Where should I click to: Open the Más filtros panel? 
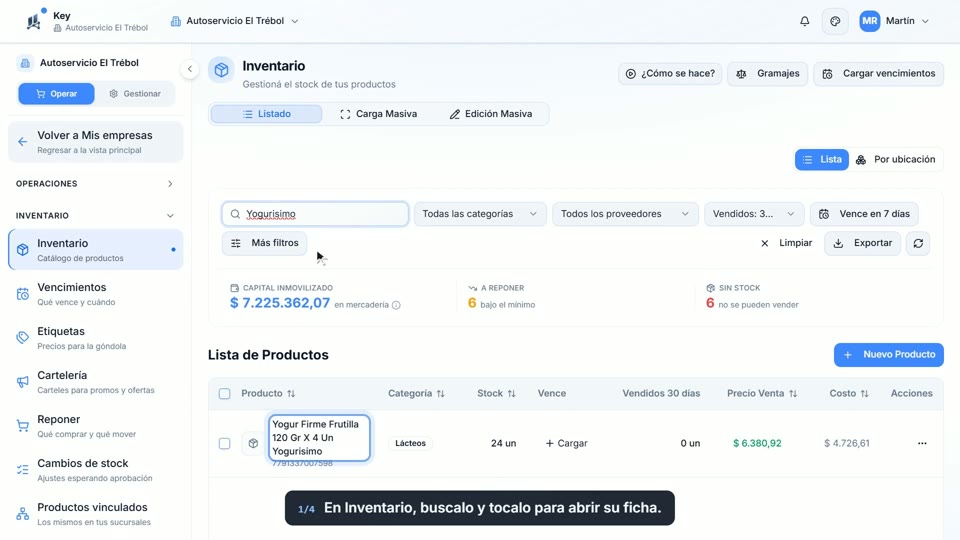(x=264, y=243)
